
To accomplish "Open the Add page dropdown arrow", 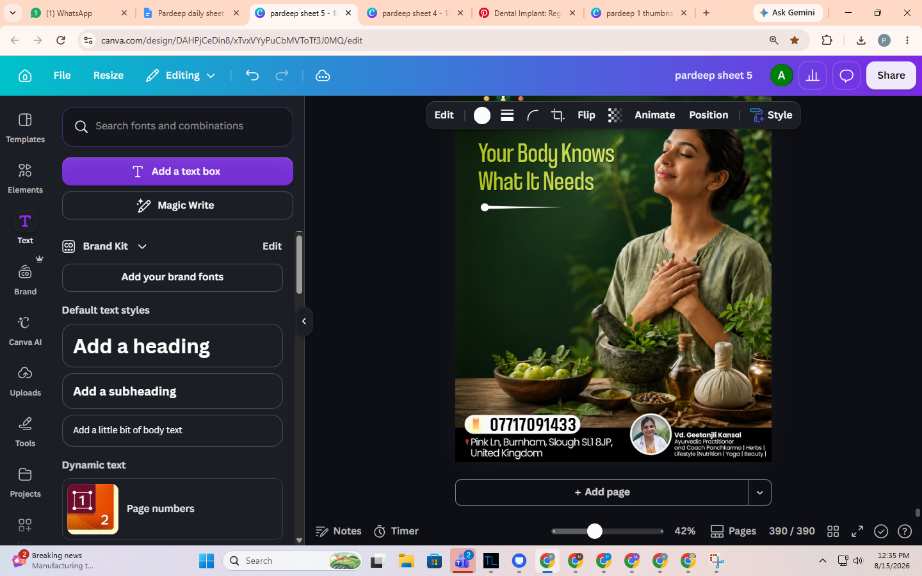I will [x=759, y=493].
